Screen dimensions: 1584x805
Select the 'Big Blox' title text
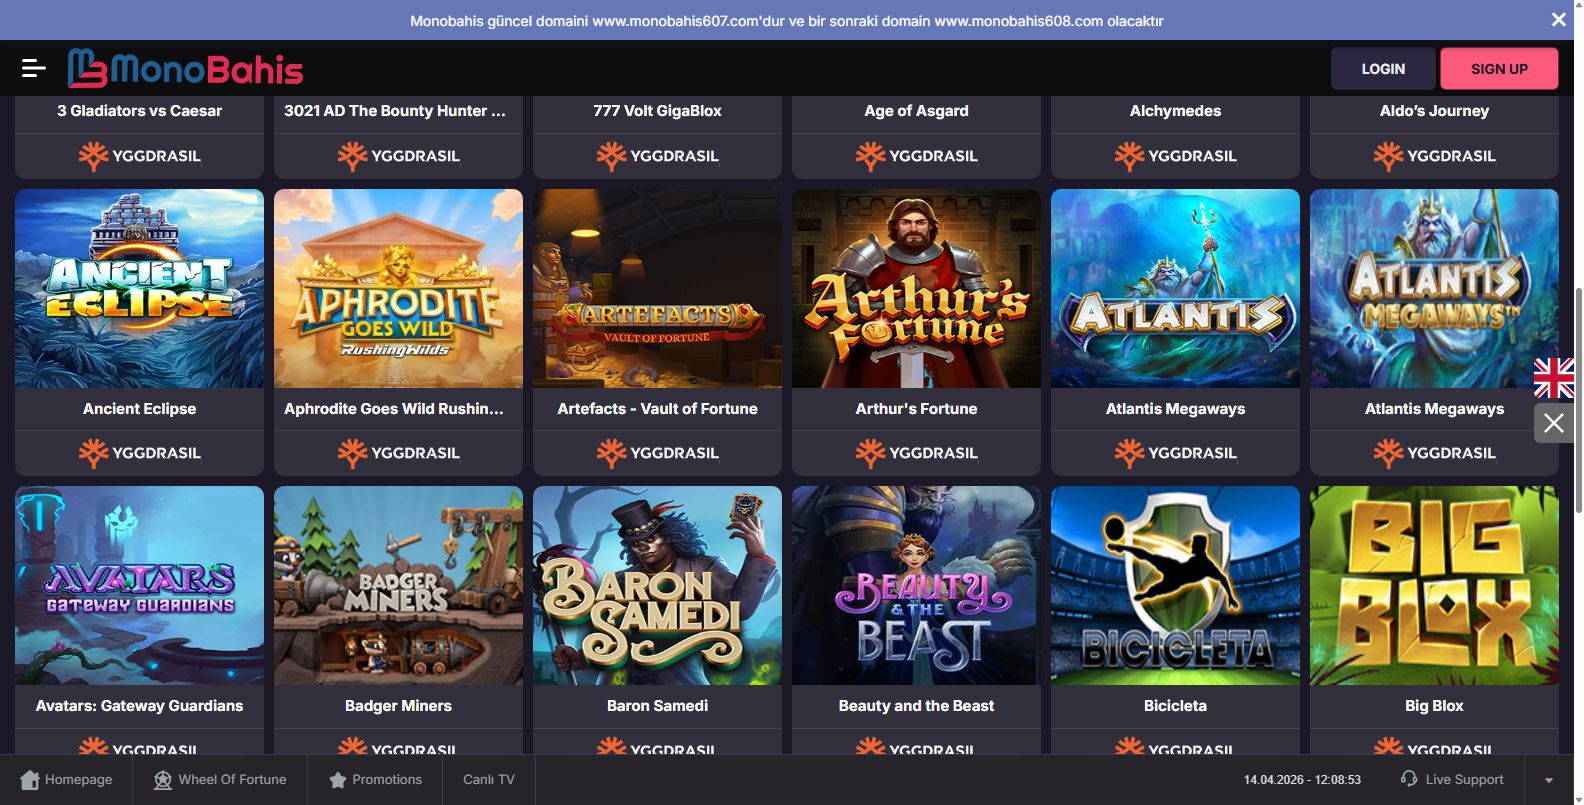click(x=1435, y=706)
